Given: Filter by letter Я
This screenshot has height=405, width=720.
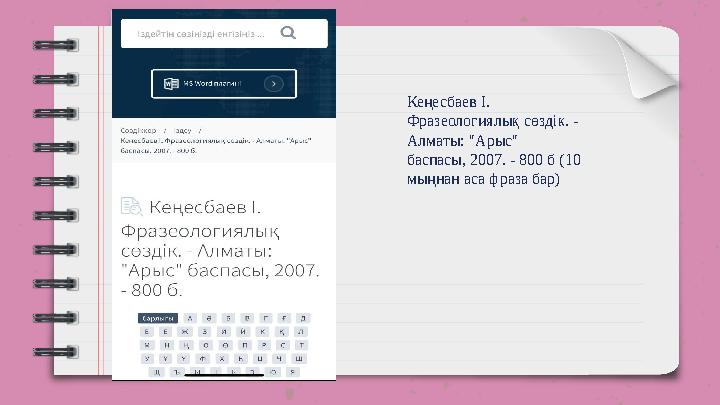Looking at the screenshot, I should (292, 372).
